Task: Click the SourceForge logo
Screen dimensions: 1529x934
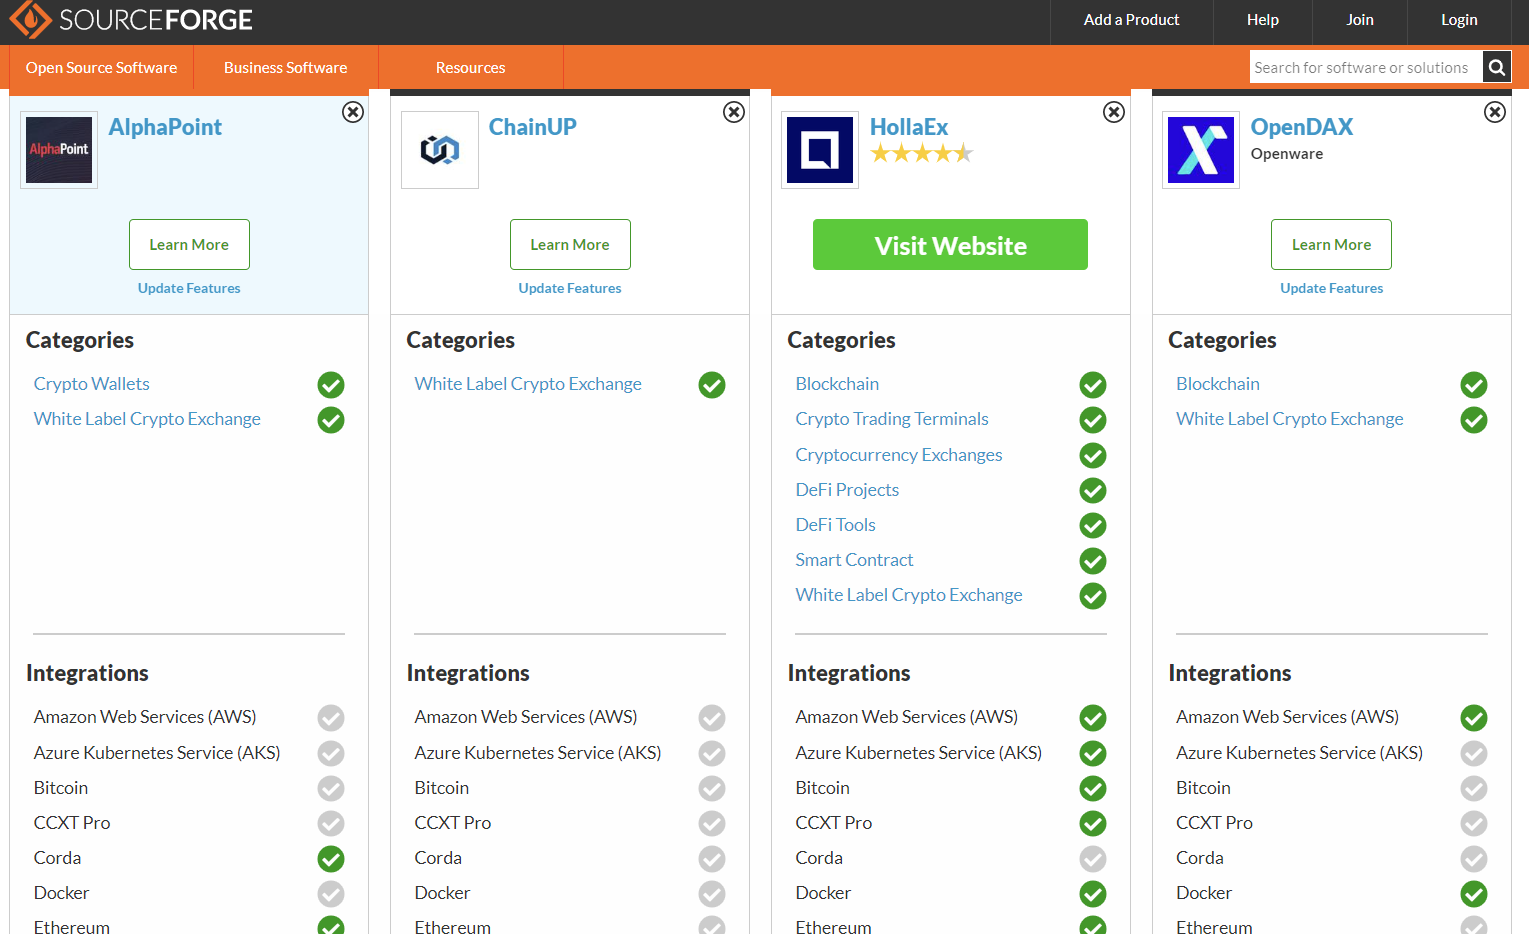Action: 131,19
